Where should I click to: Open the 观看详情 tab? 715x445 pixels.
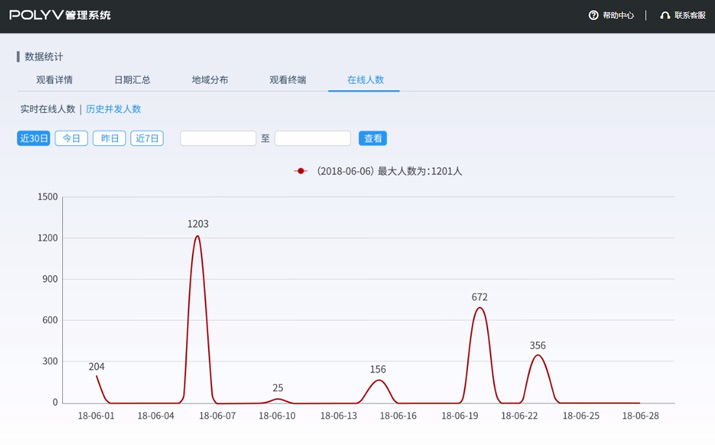[x=54, y=80]
